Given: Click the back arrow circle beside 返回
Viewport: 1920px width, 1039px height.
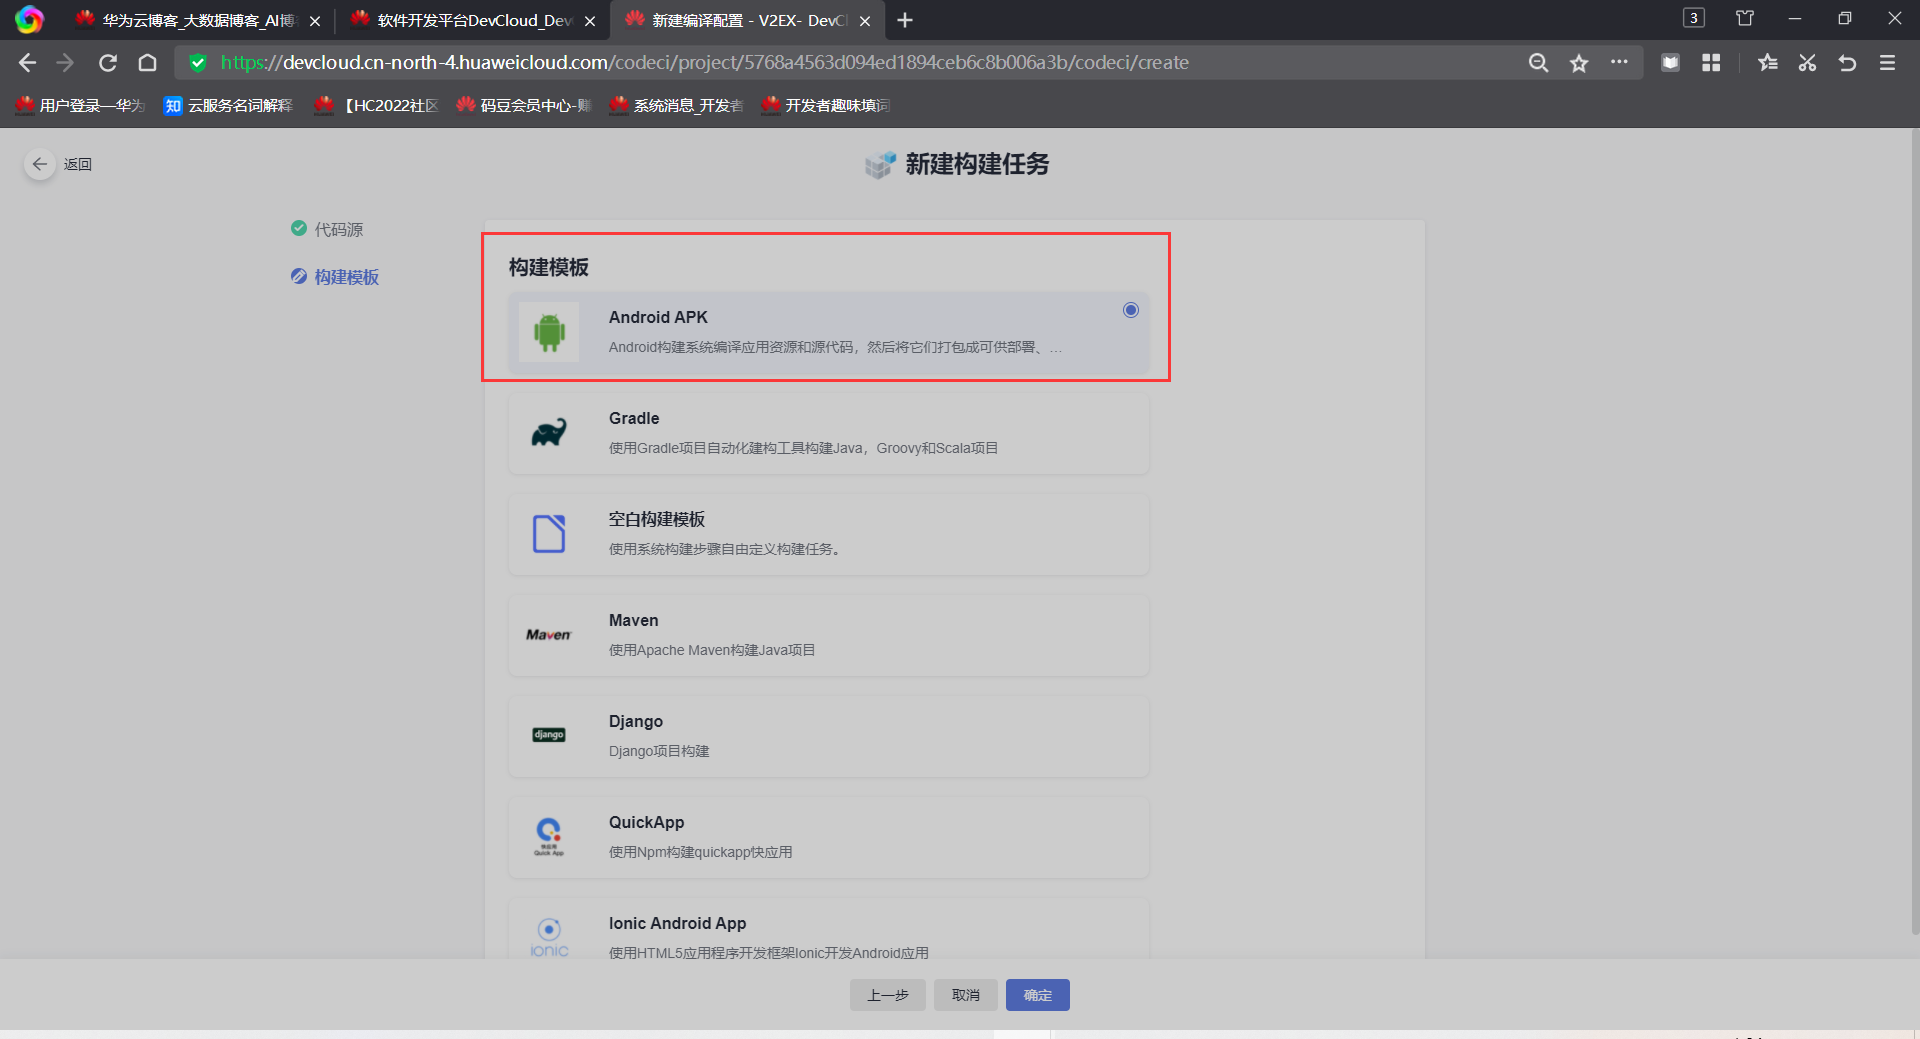Looking at the screenshot, I should (40, 164).
